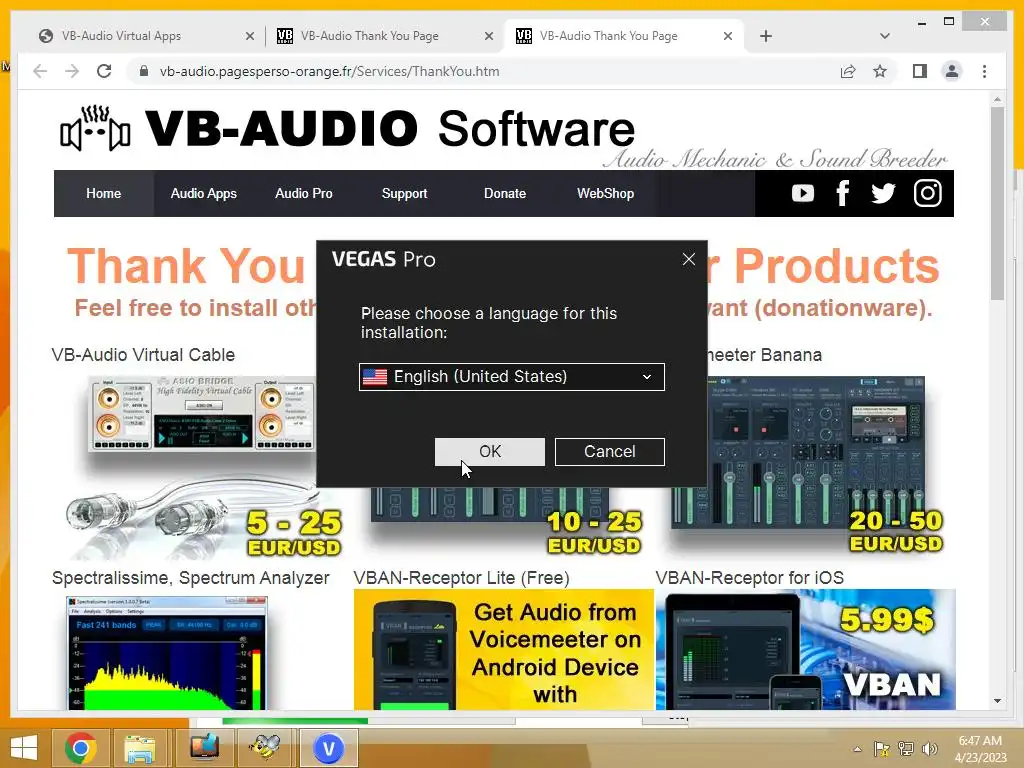Click OK in the VEGAS Pro dialog
Screen dimensions: 1024x768
tap(490, 451)
